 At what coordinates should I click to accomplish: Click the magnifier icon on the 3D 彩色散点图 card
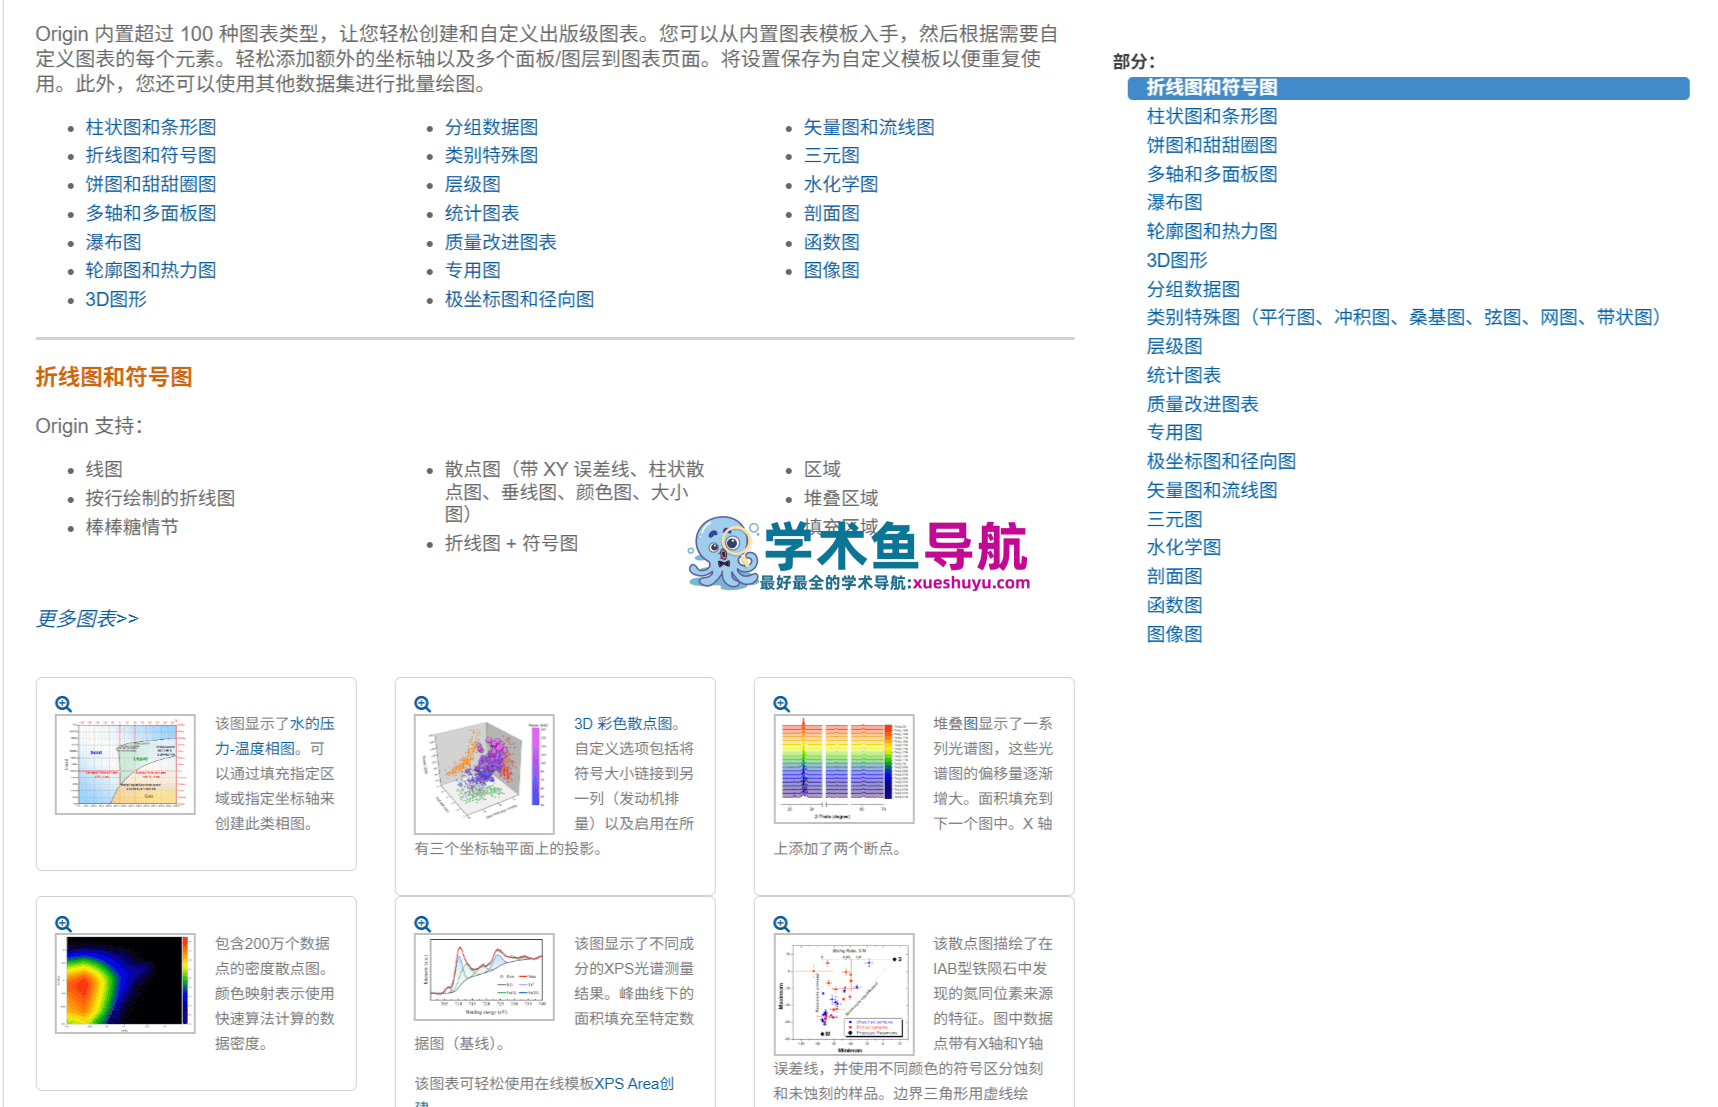pyautogui.click(x=423, y=704)
